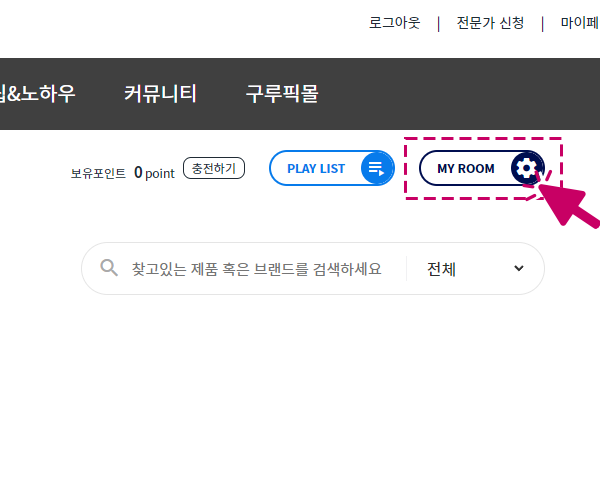Click the 충전하기 charge button

[214, 168]
